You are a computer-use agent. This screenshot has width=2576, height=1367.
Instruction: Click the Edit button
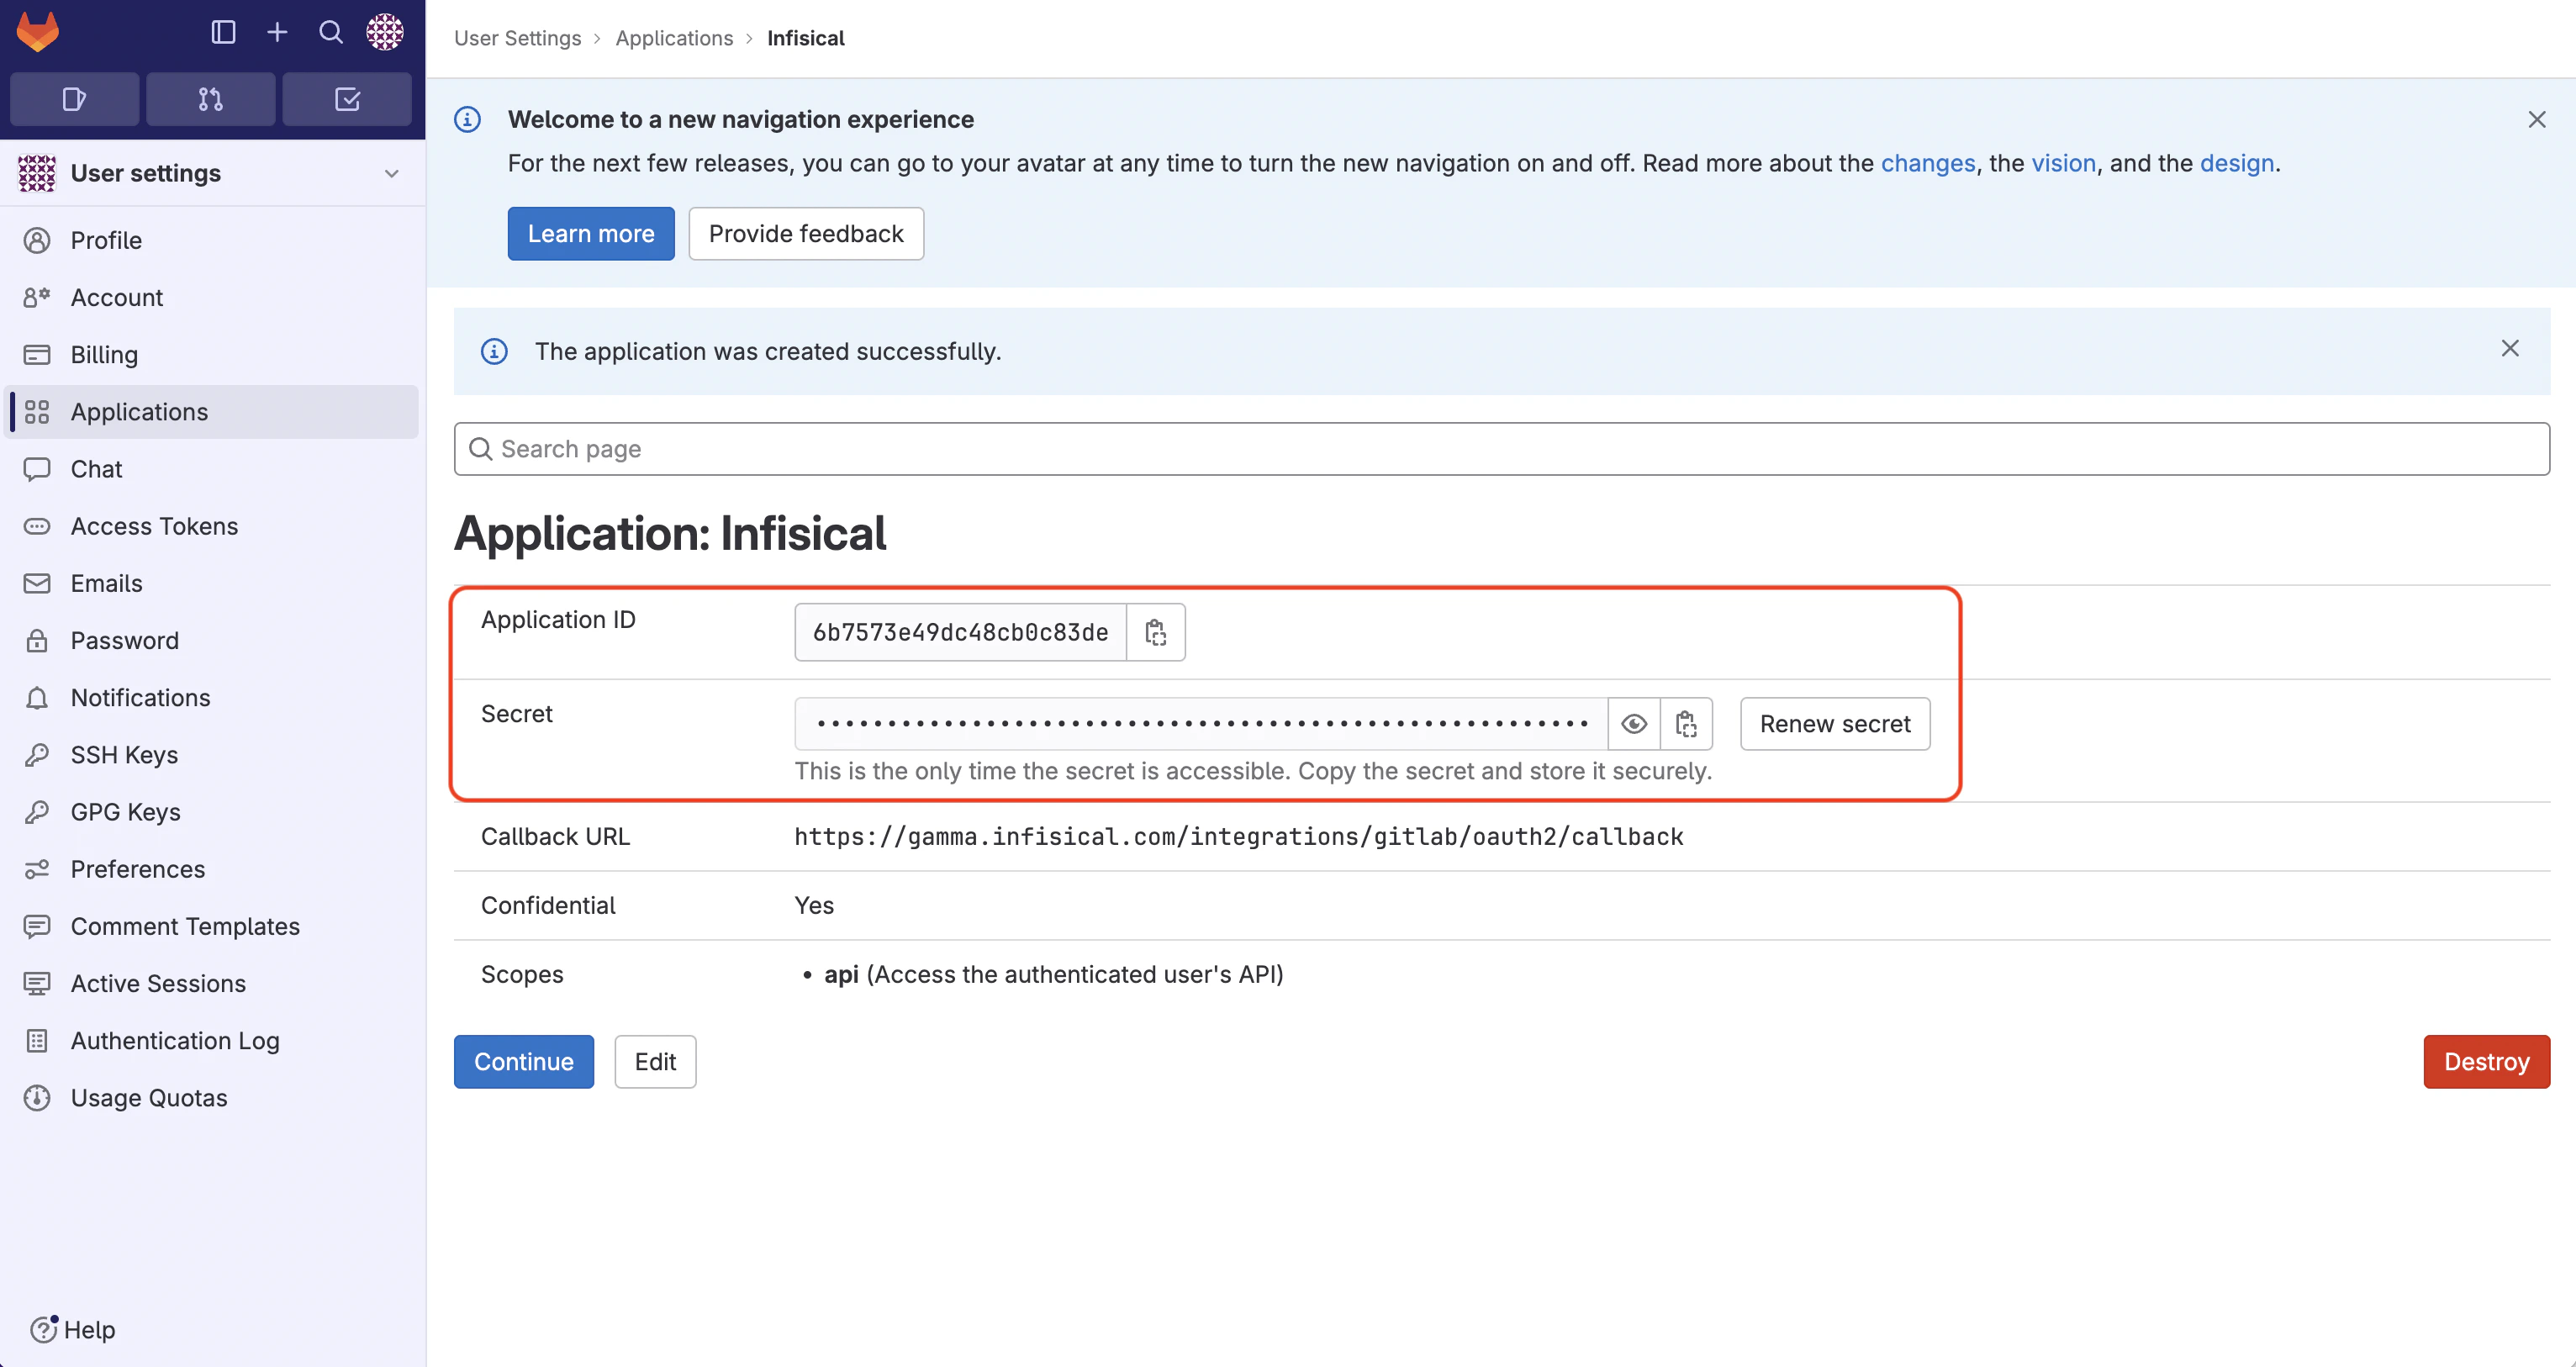pyautogui.click(x=655, y=1062)
